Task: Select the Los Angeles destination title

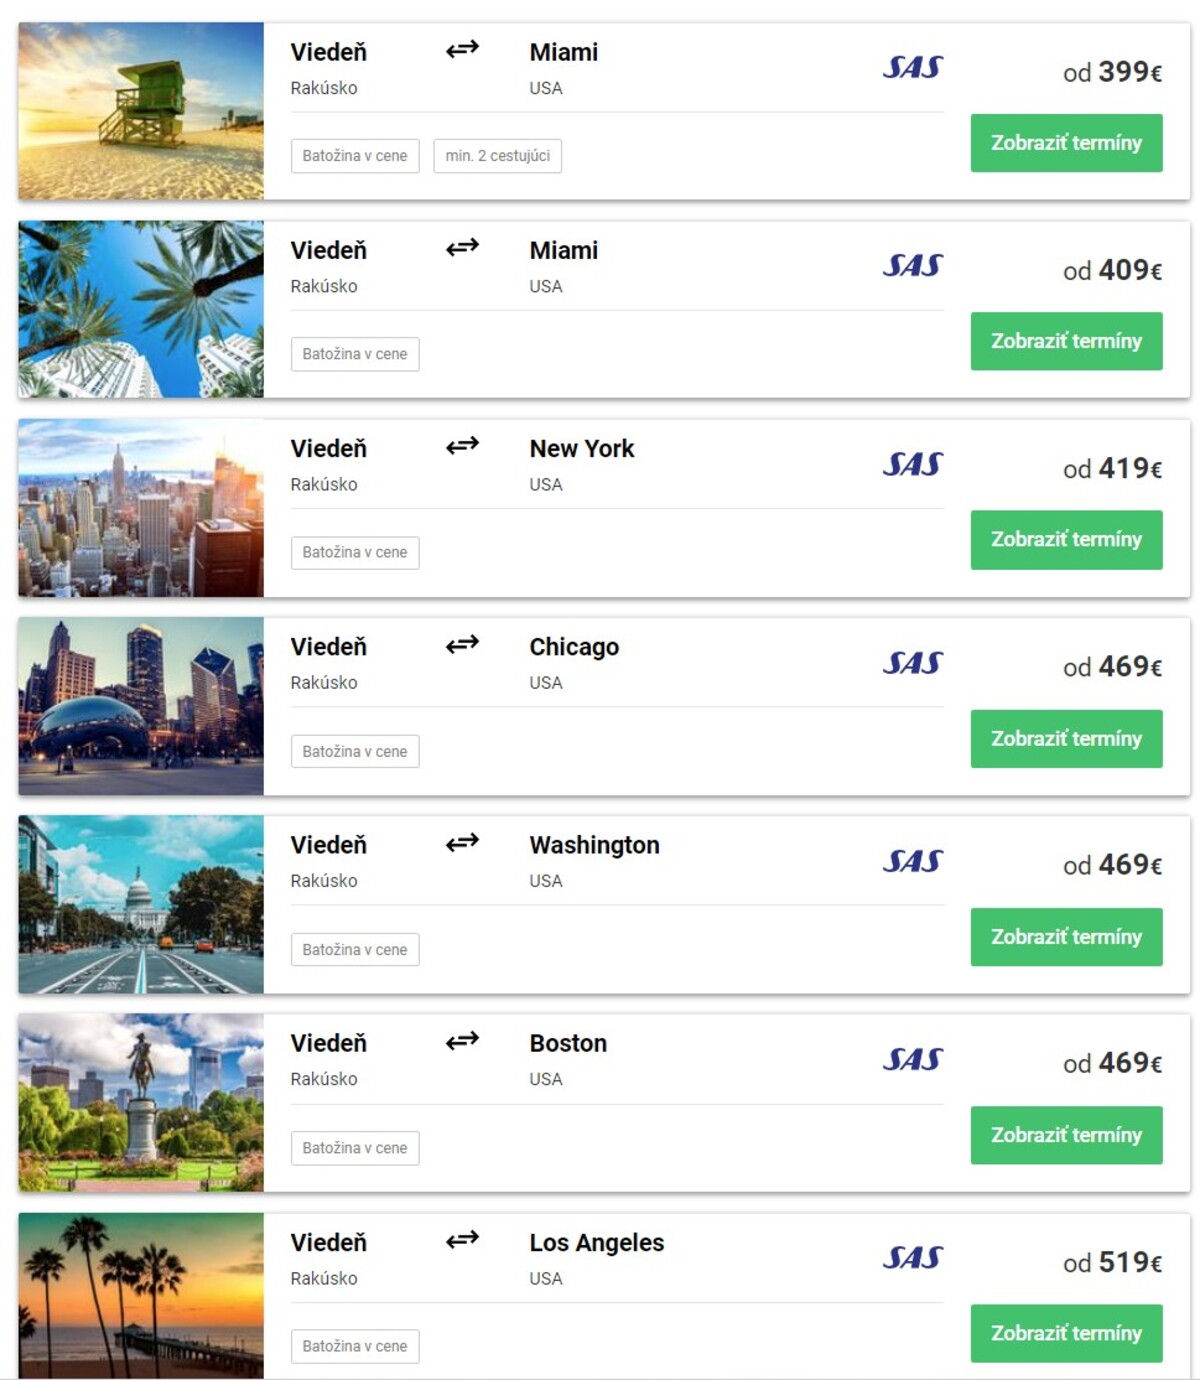Action: tap(597, 1243)
